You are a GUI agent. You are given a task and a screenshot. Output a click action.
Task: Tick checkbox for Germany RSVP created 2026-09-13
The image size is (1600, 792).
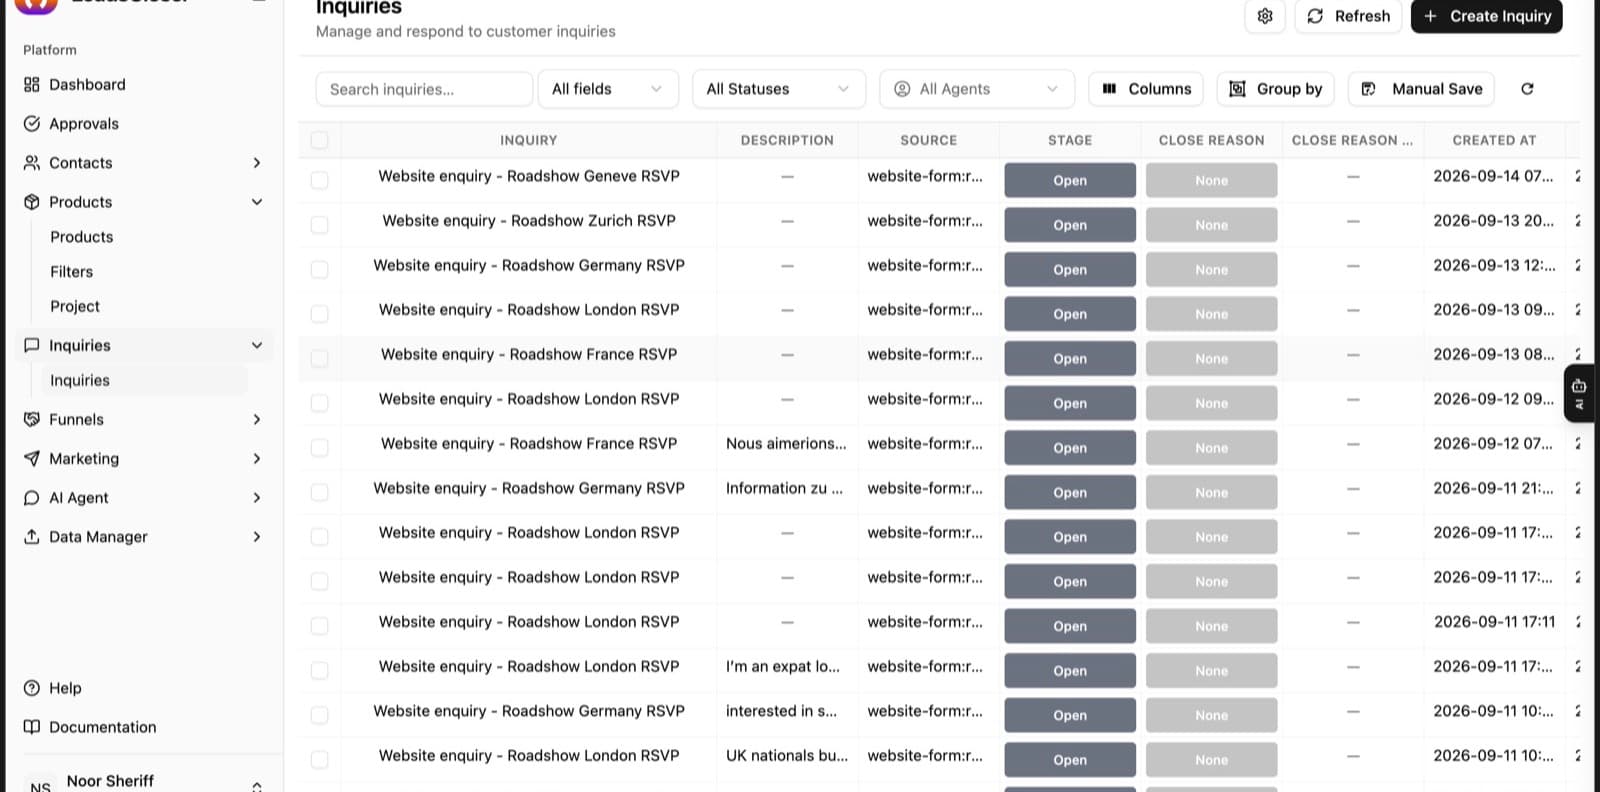[319, 269]
